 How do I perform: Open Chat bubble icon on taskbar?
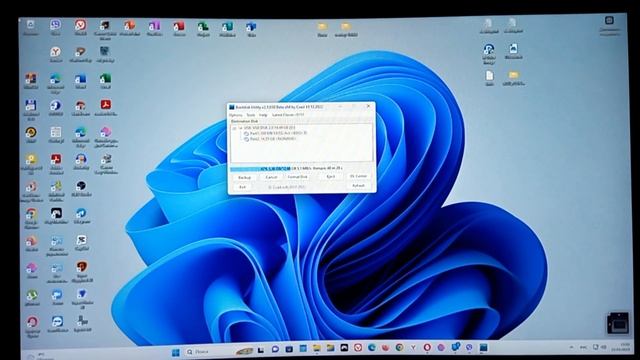point(275,349)
